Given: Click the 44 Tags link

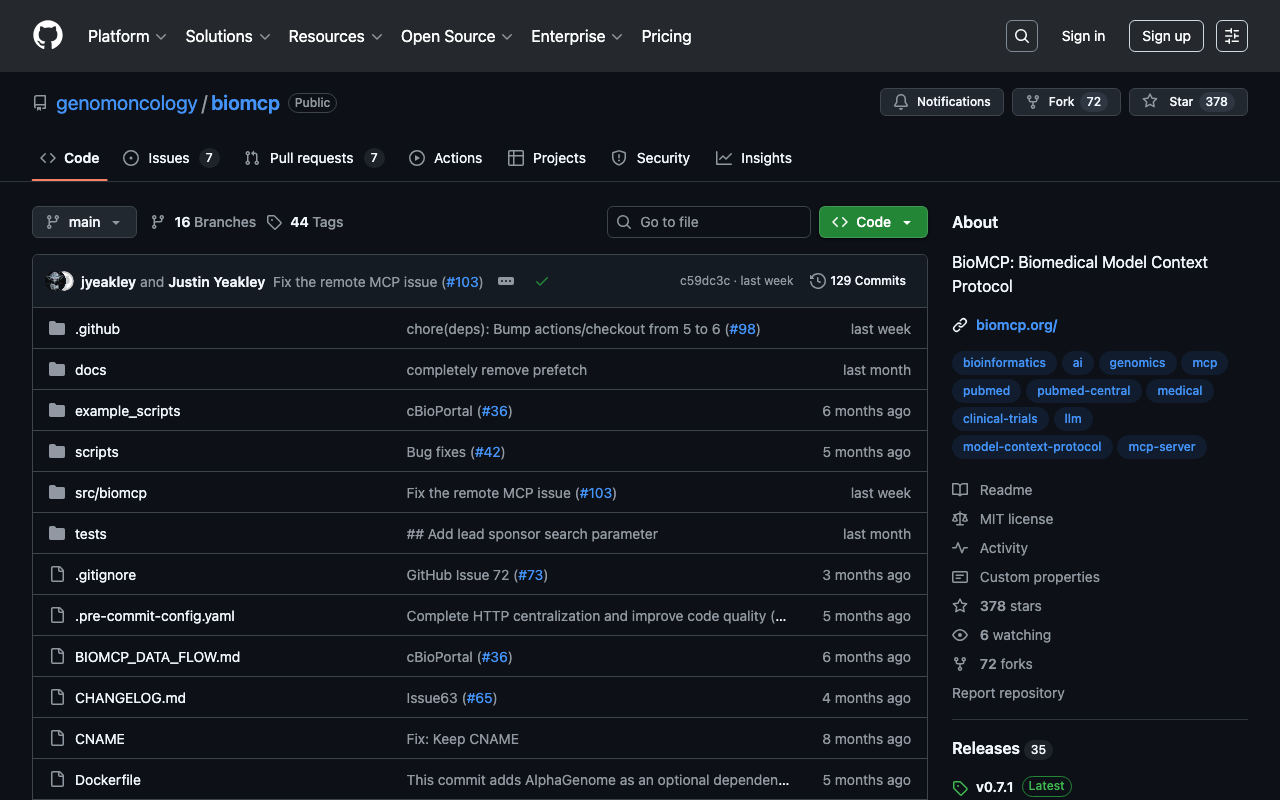Looking at the screenshot, I should [305, 222].
